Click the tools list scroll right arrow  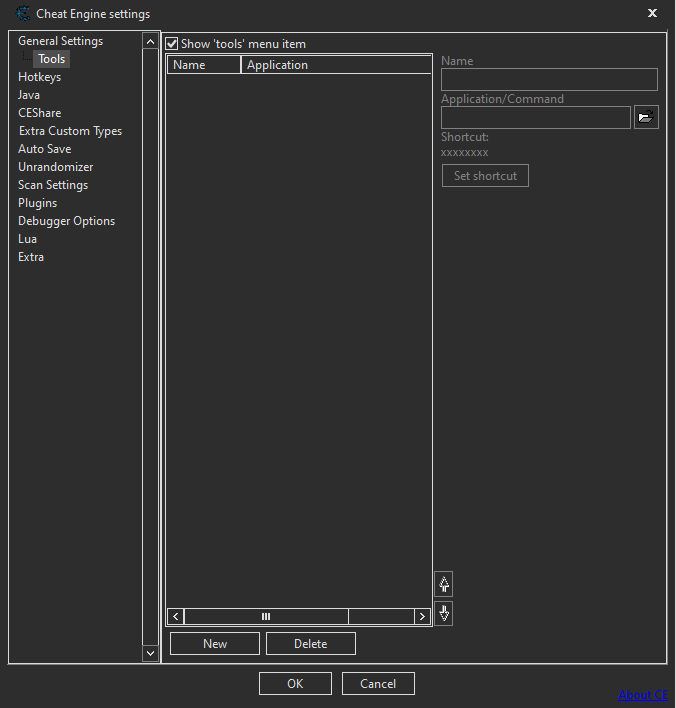pos(422,616)
